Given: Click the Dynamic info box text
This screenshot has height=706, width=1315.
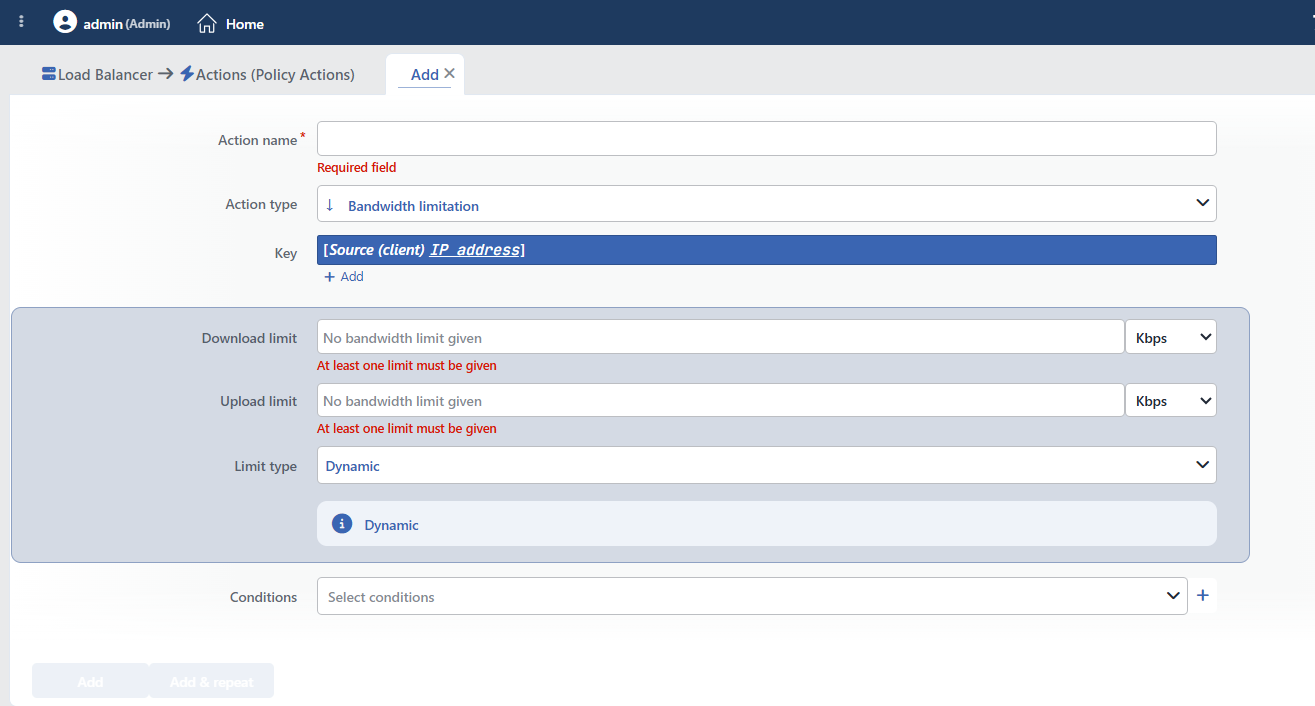Looking at the screenshot, I should (x=391, y=524).
